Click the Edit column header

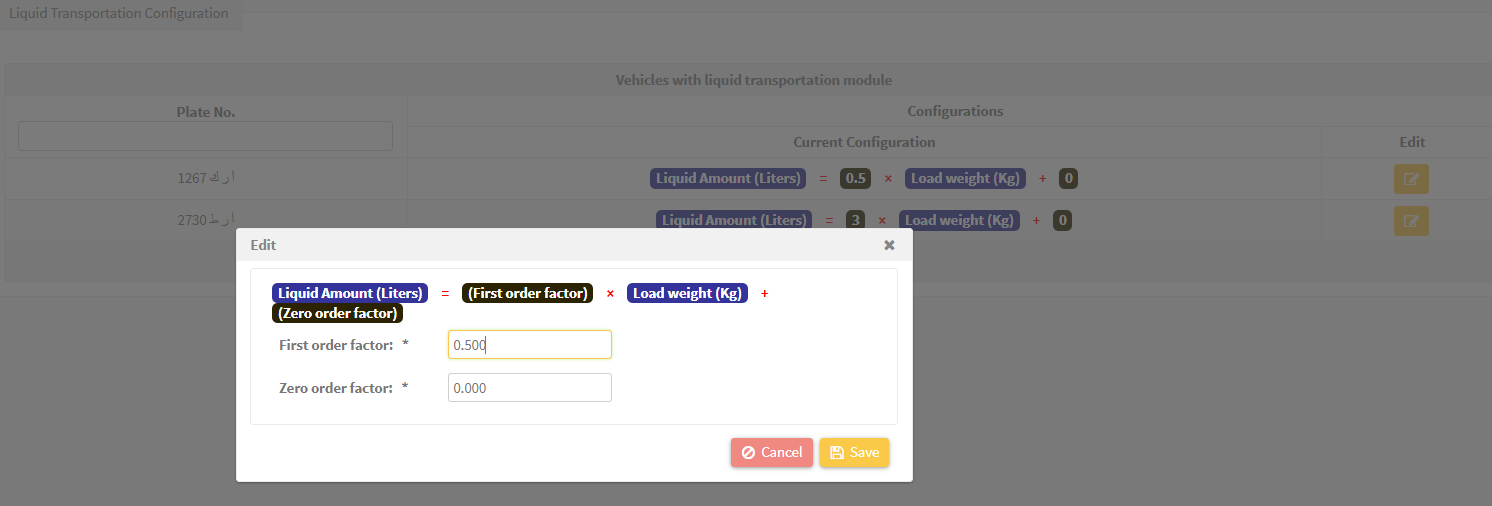[1412, 142]
